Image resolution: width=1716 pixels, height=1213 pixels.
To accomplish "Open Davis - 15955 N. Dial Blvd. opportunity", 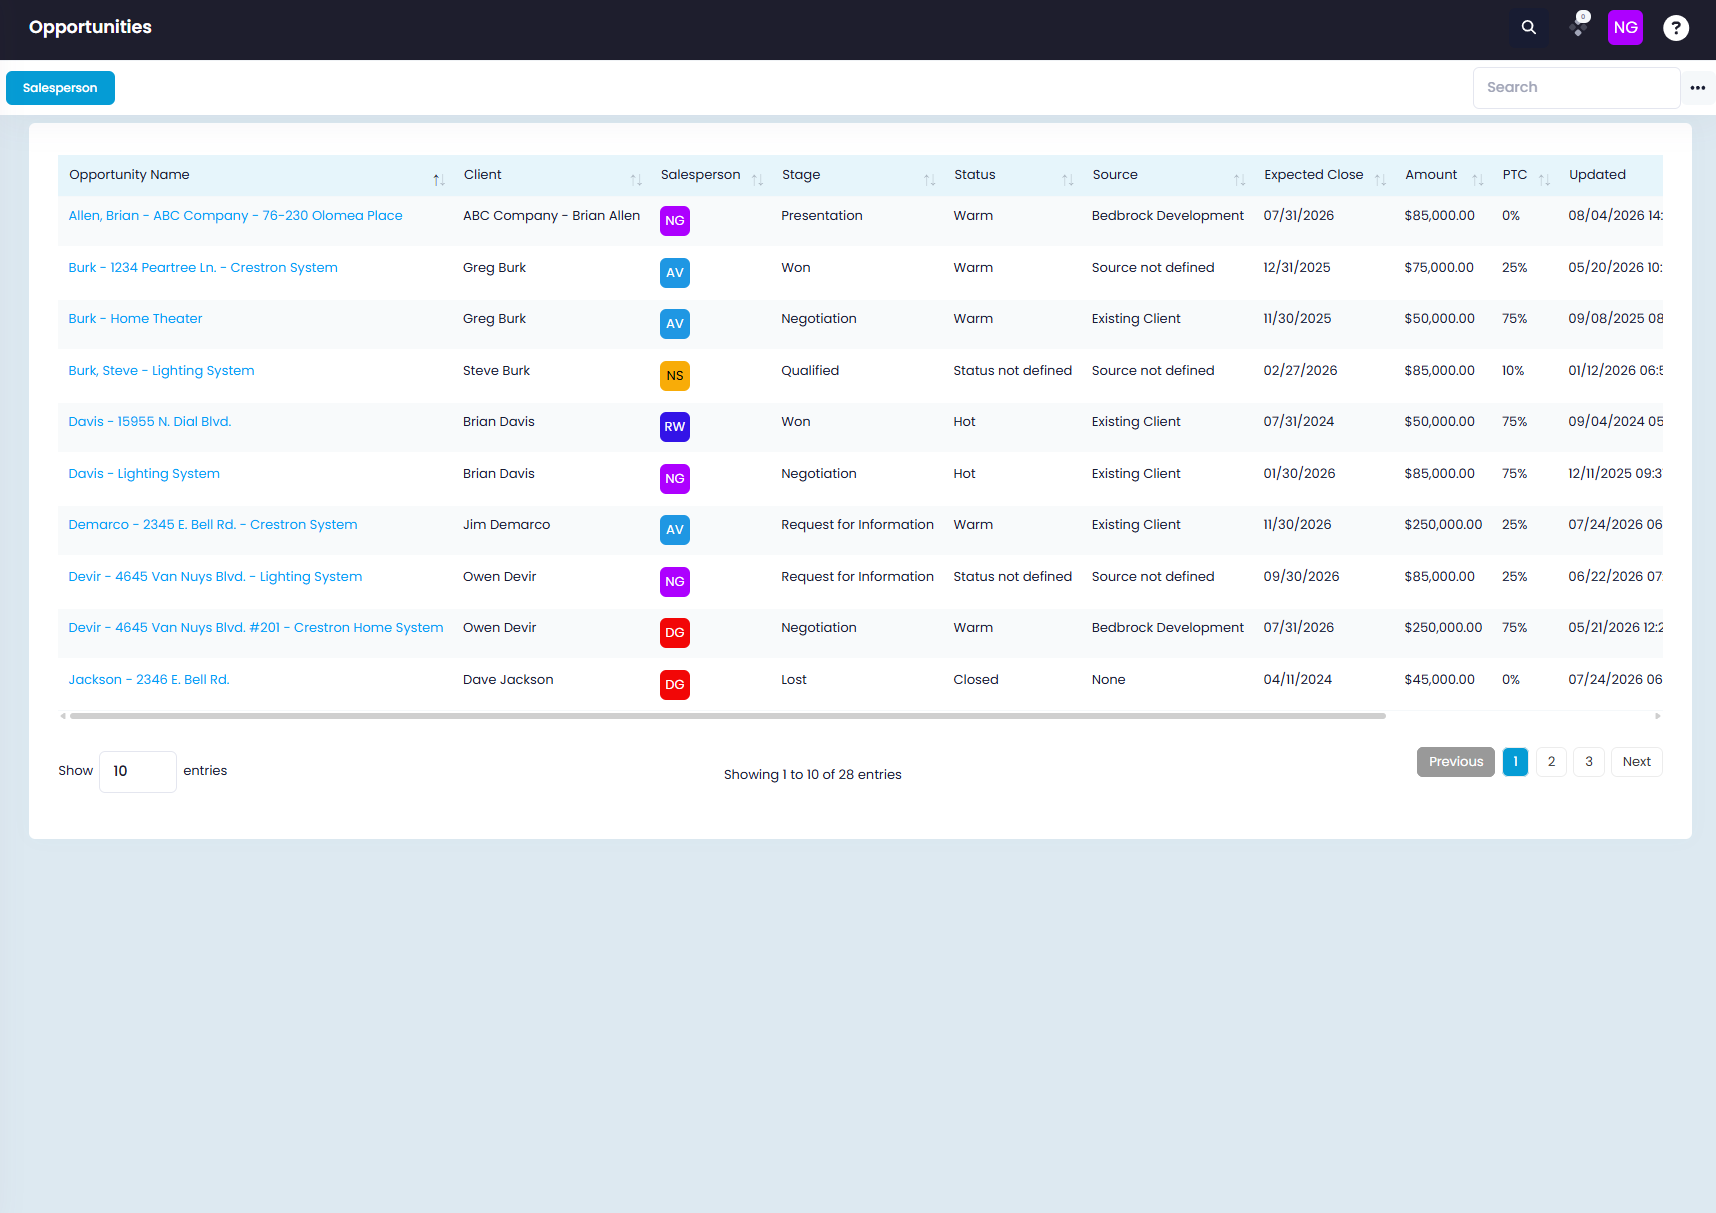I will click(150, 422).
